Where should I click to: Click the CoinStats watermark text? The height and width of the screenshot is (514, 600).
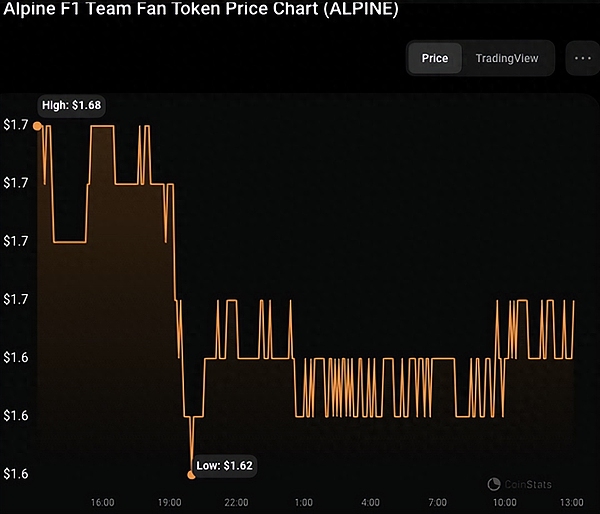coord(527,485)
